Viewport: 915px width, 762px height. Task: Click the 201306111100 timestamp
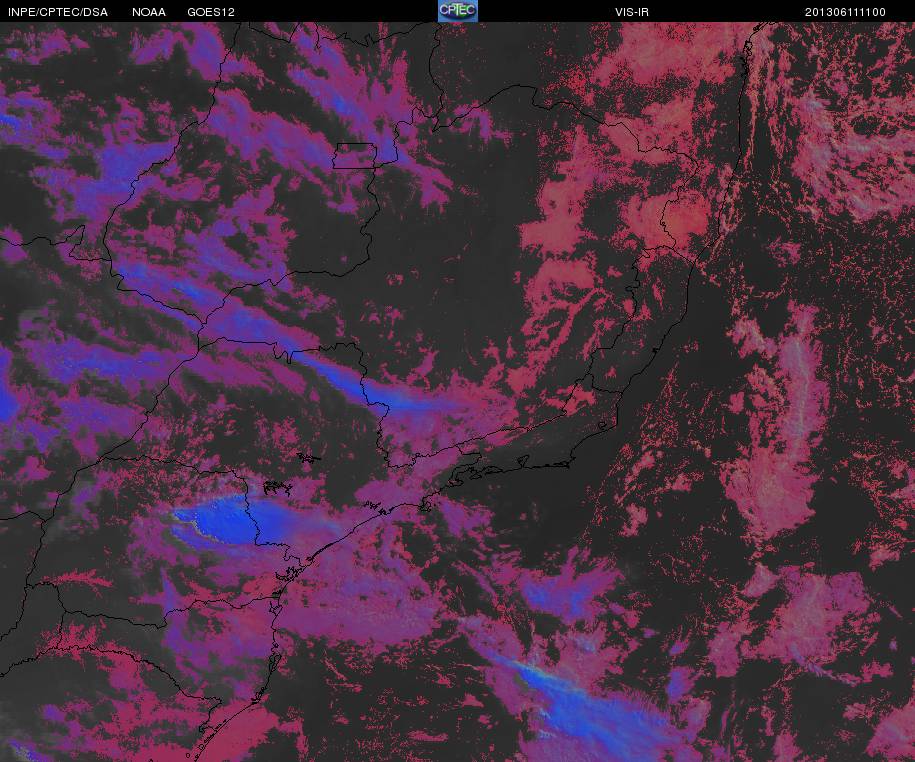(846, 12)
